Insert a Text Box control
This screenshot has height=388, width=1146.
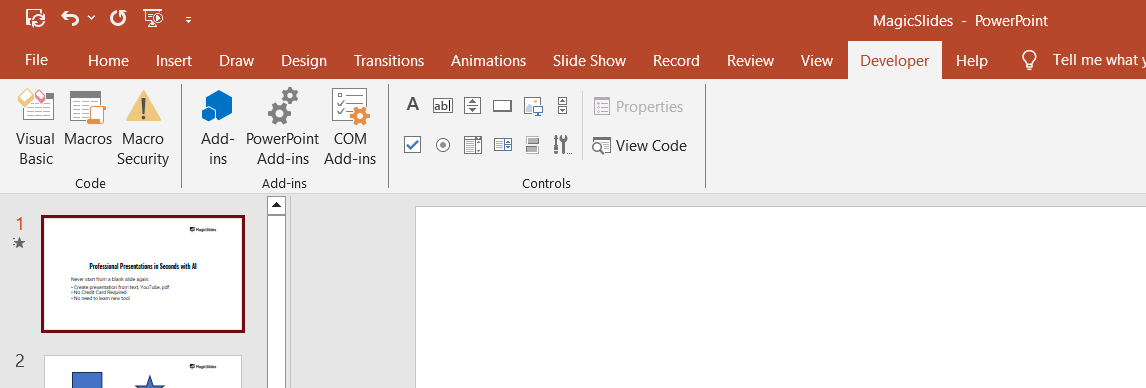[x=443, y=106]
